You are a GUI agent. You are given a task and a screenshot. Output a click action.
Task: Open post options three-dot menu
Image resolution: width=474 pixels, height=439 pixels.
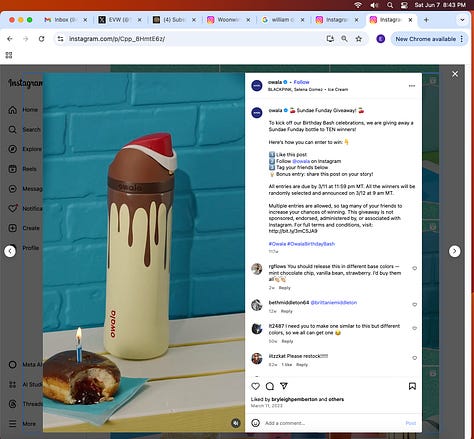pos(412,86)
